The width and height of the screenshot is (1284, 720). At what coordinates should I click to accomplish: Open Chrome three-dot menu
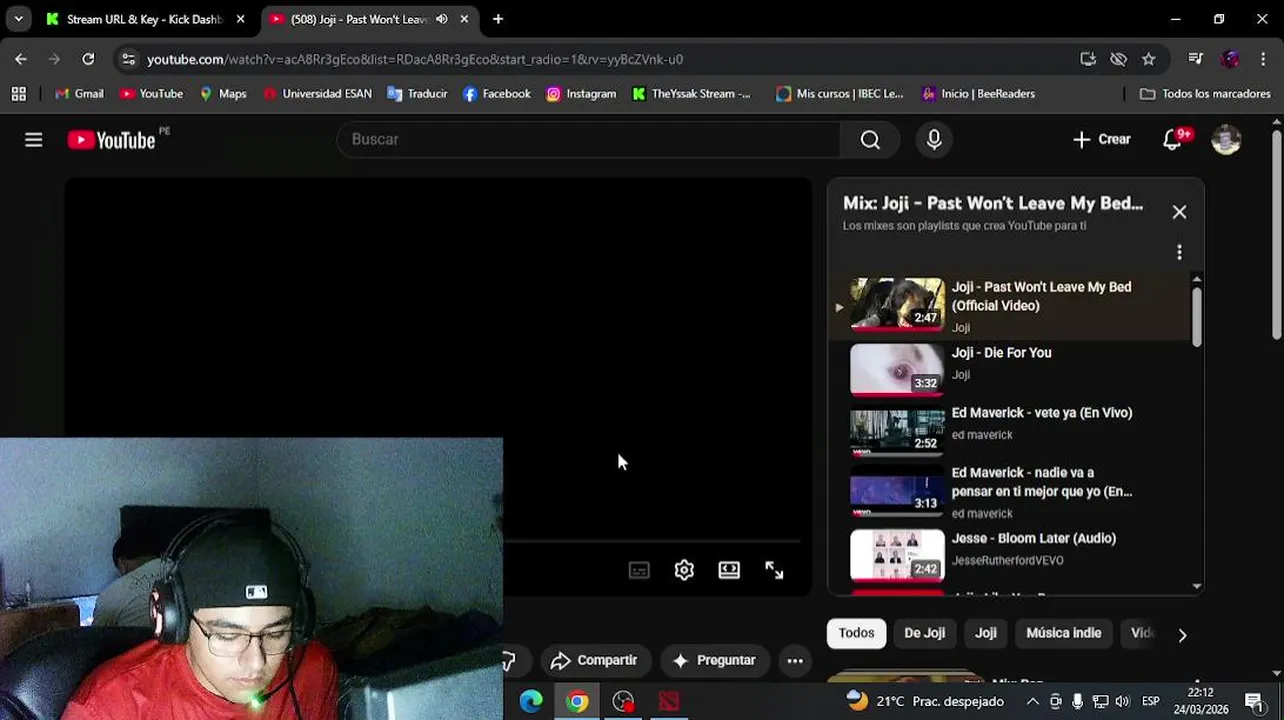[1264, 59]
